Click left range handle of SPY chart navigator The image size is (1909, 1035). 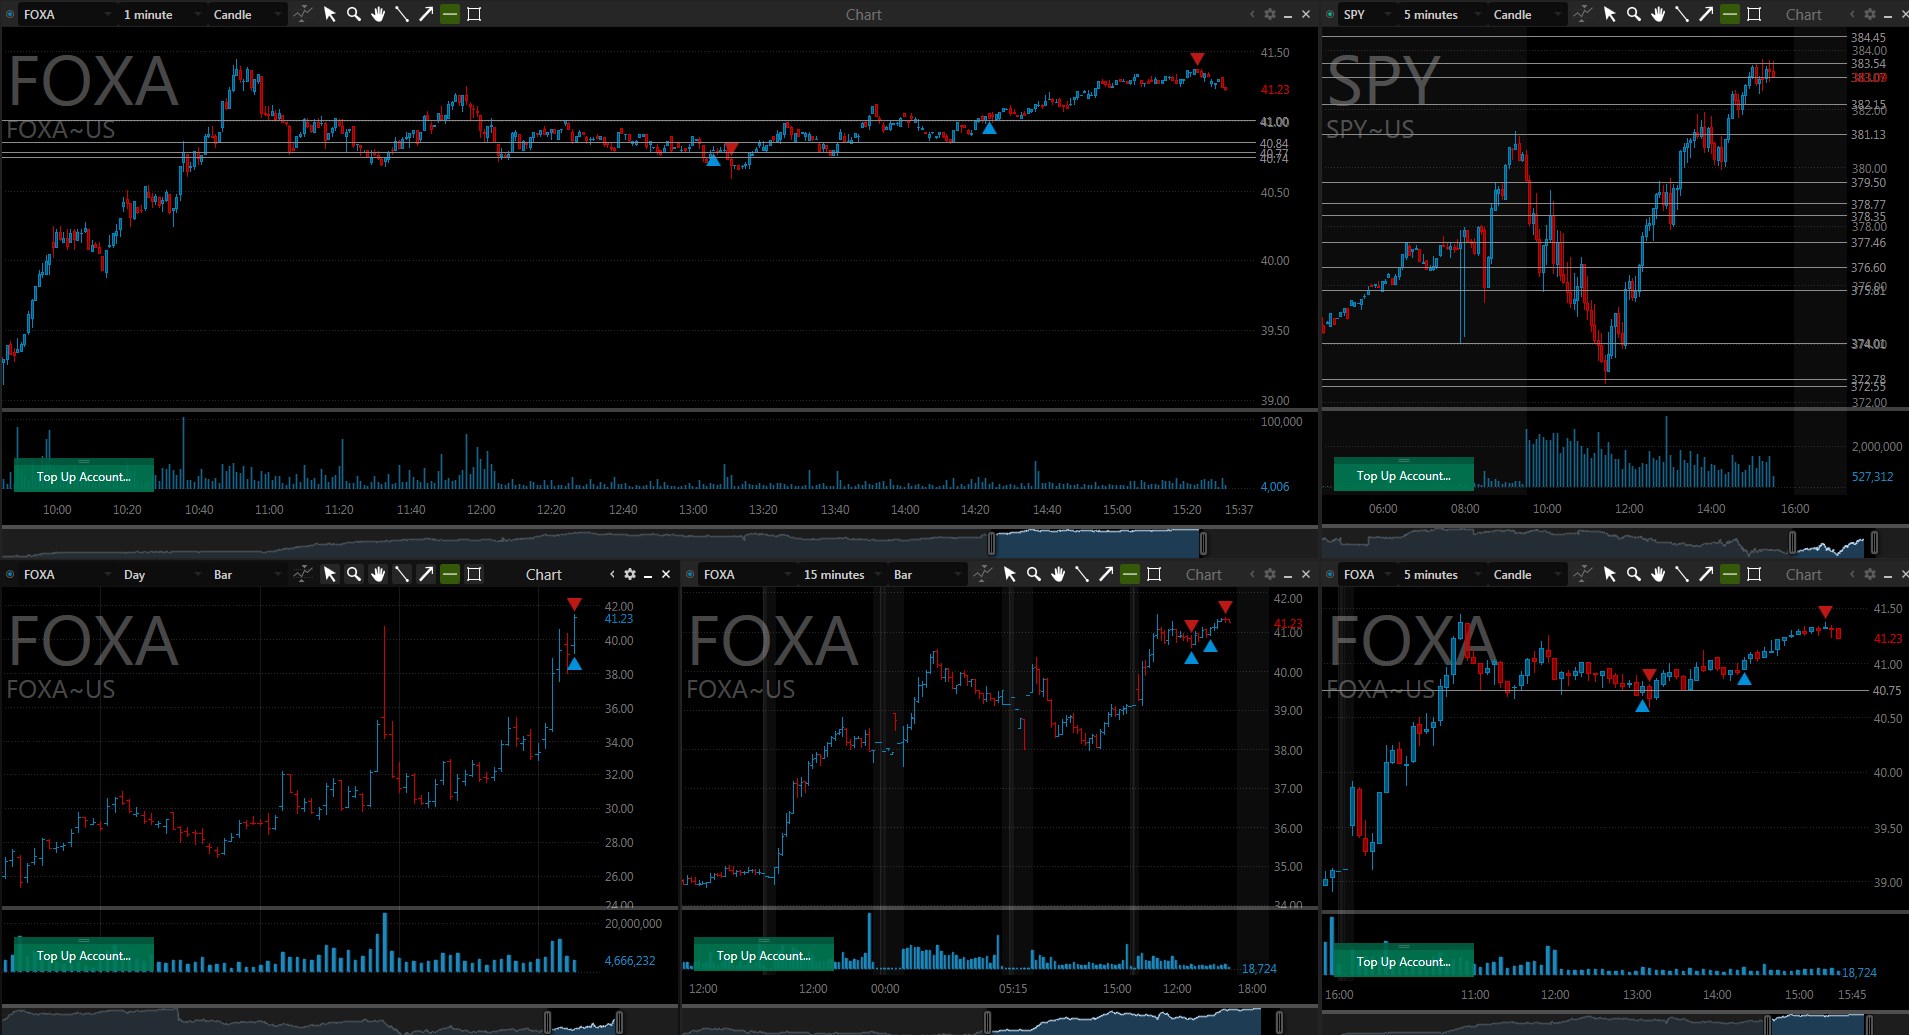point(1792,543)
